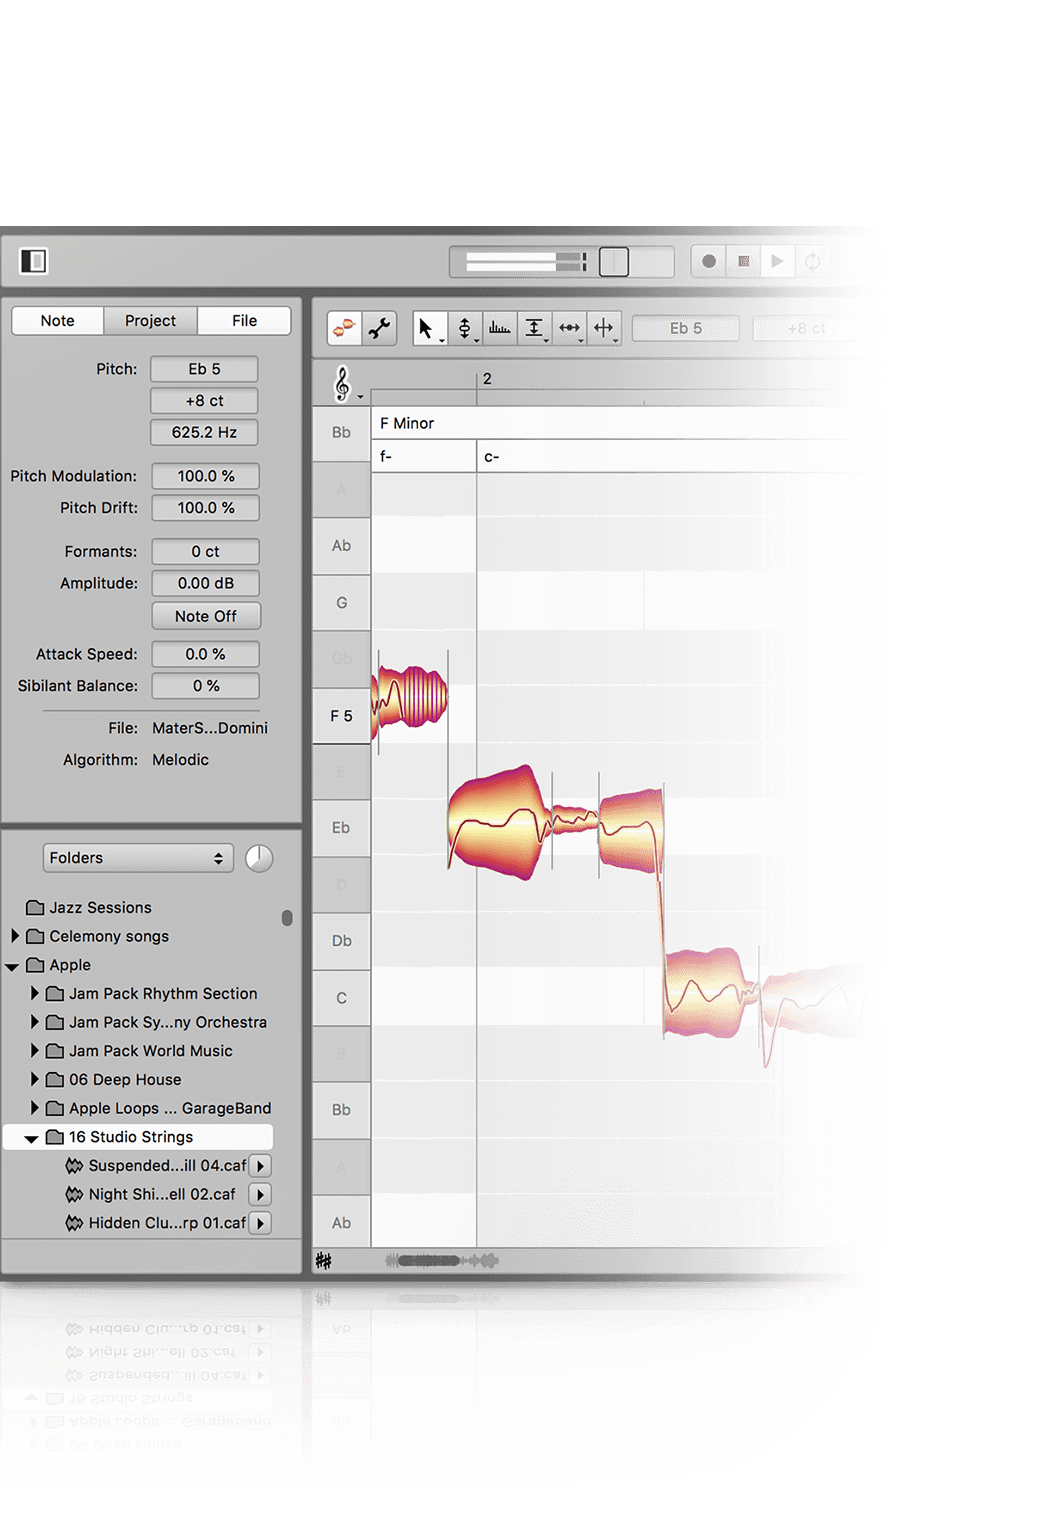Toggle the left sidebar panel visibility
The height and width of the screenshot is (1524, 1037).
coord(33,261)
